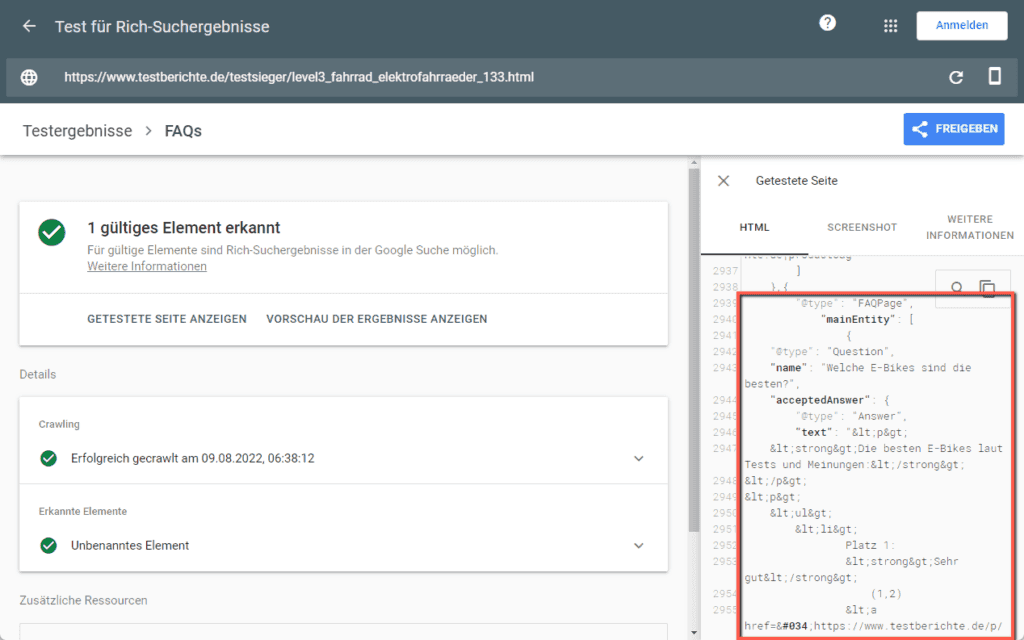Click the Zusätzliche Ressourcen heading
Image resolution: width=1024 pixels, height=640 pixels.
84,600
